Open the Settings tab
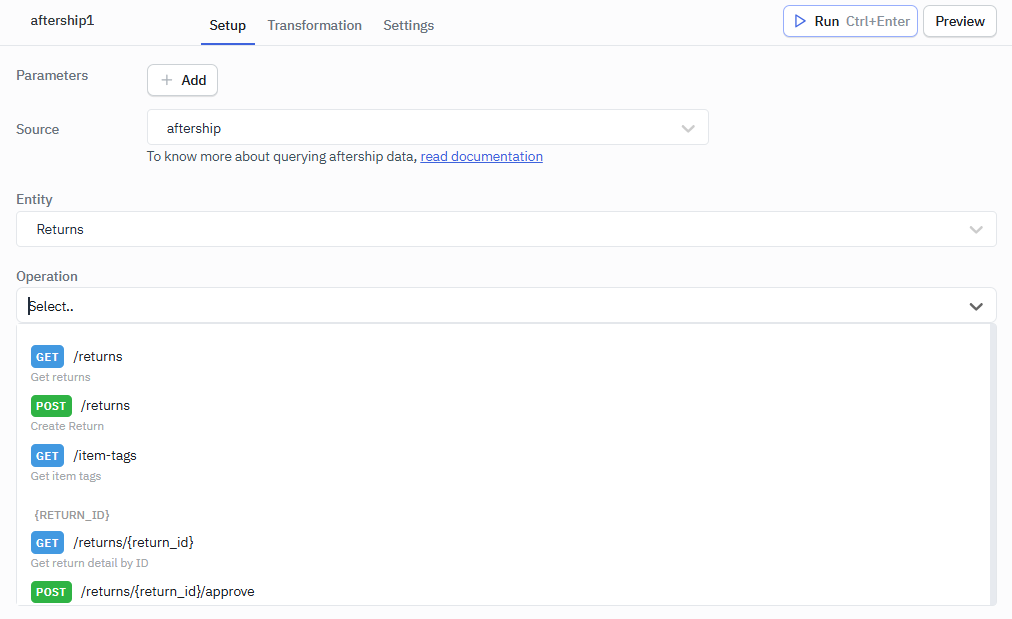The height and width of the screenshot is (619, 1012). 409,25
